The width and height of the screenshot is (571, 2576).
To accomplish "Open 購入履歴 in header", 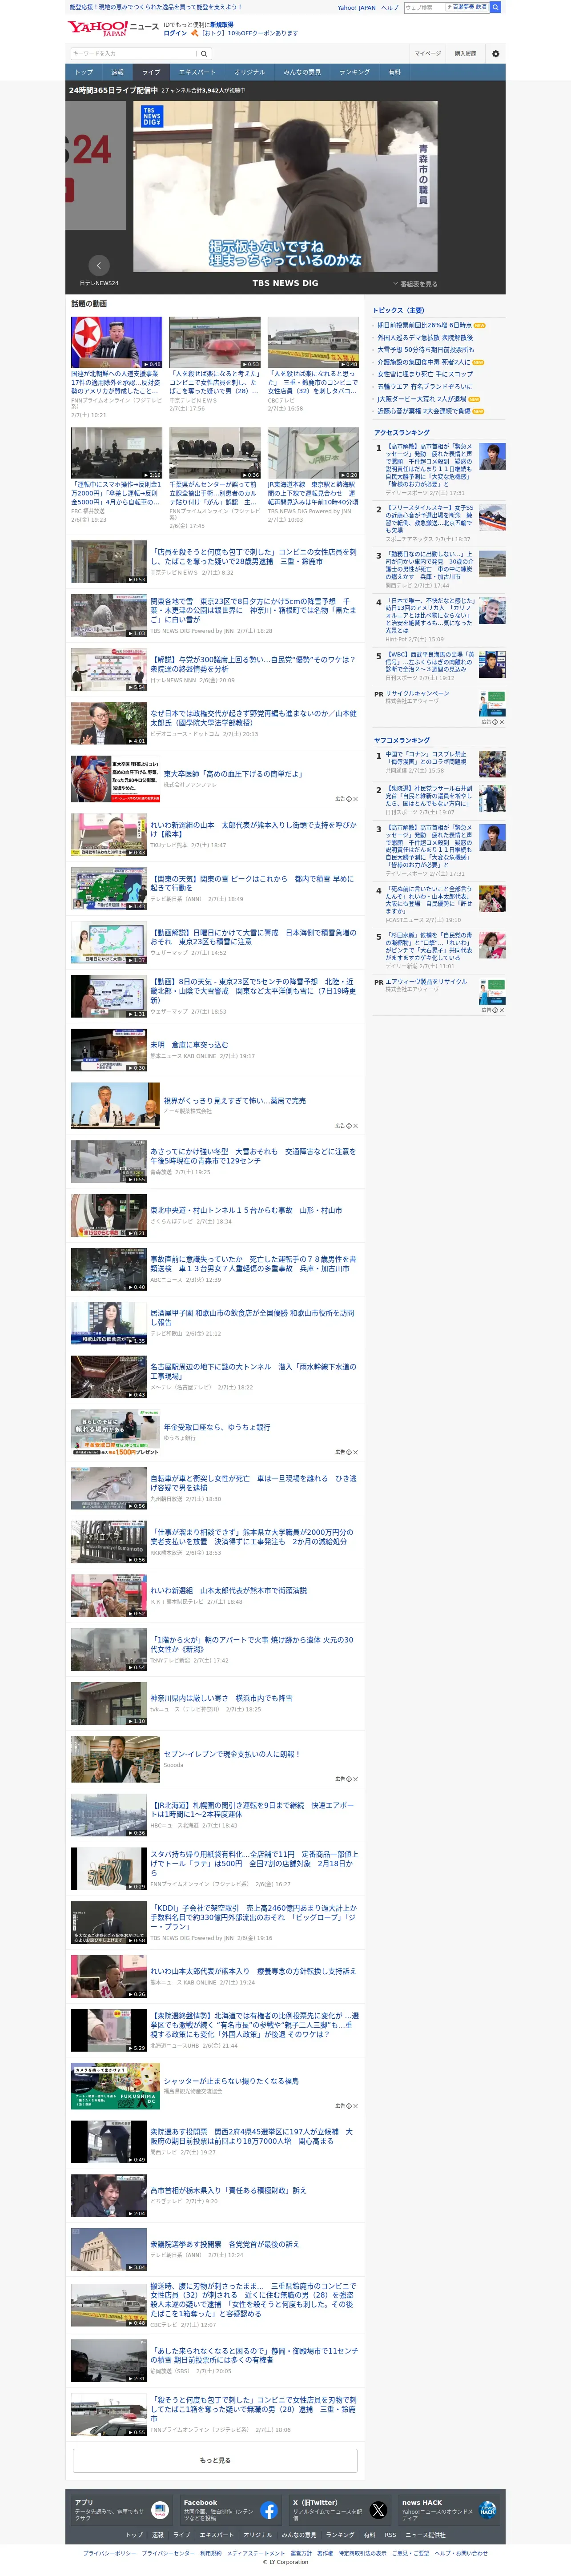I will [x=465, y=53].
